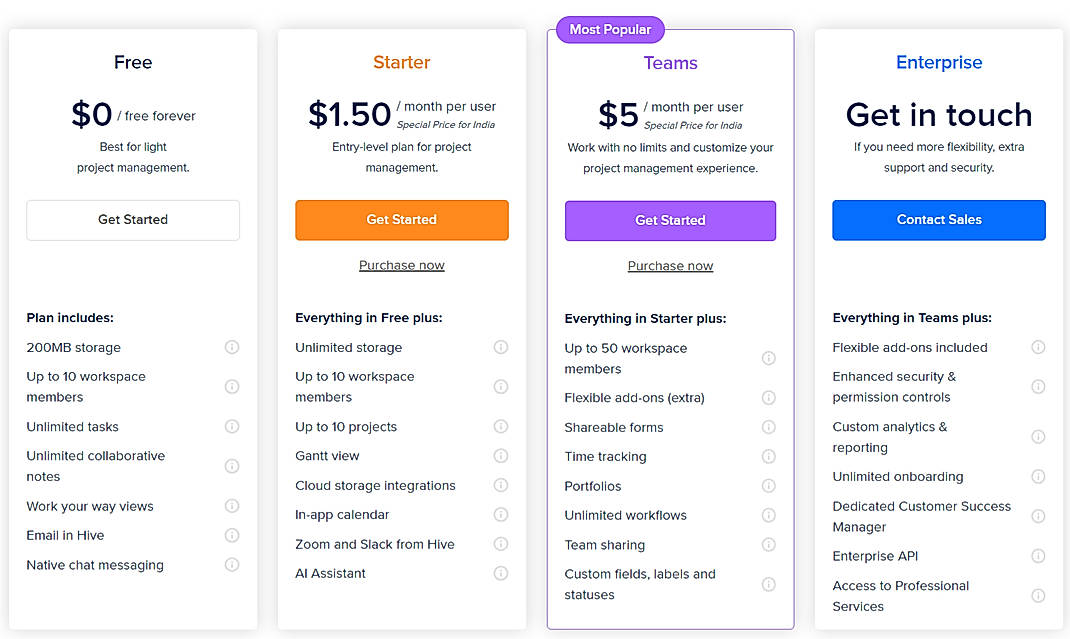Image resolution: width=1070 pixels, height=639 pixels.
Task: Click info icon beside Unlimited tasks
Action: coord(232,426)
